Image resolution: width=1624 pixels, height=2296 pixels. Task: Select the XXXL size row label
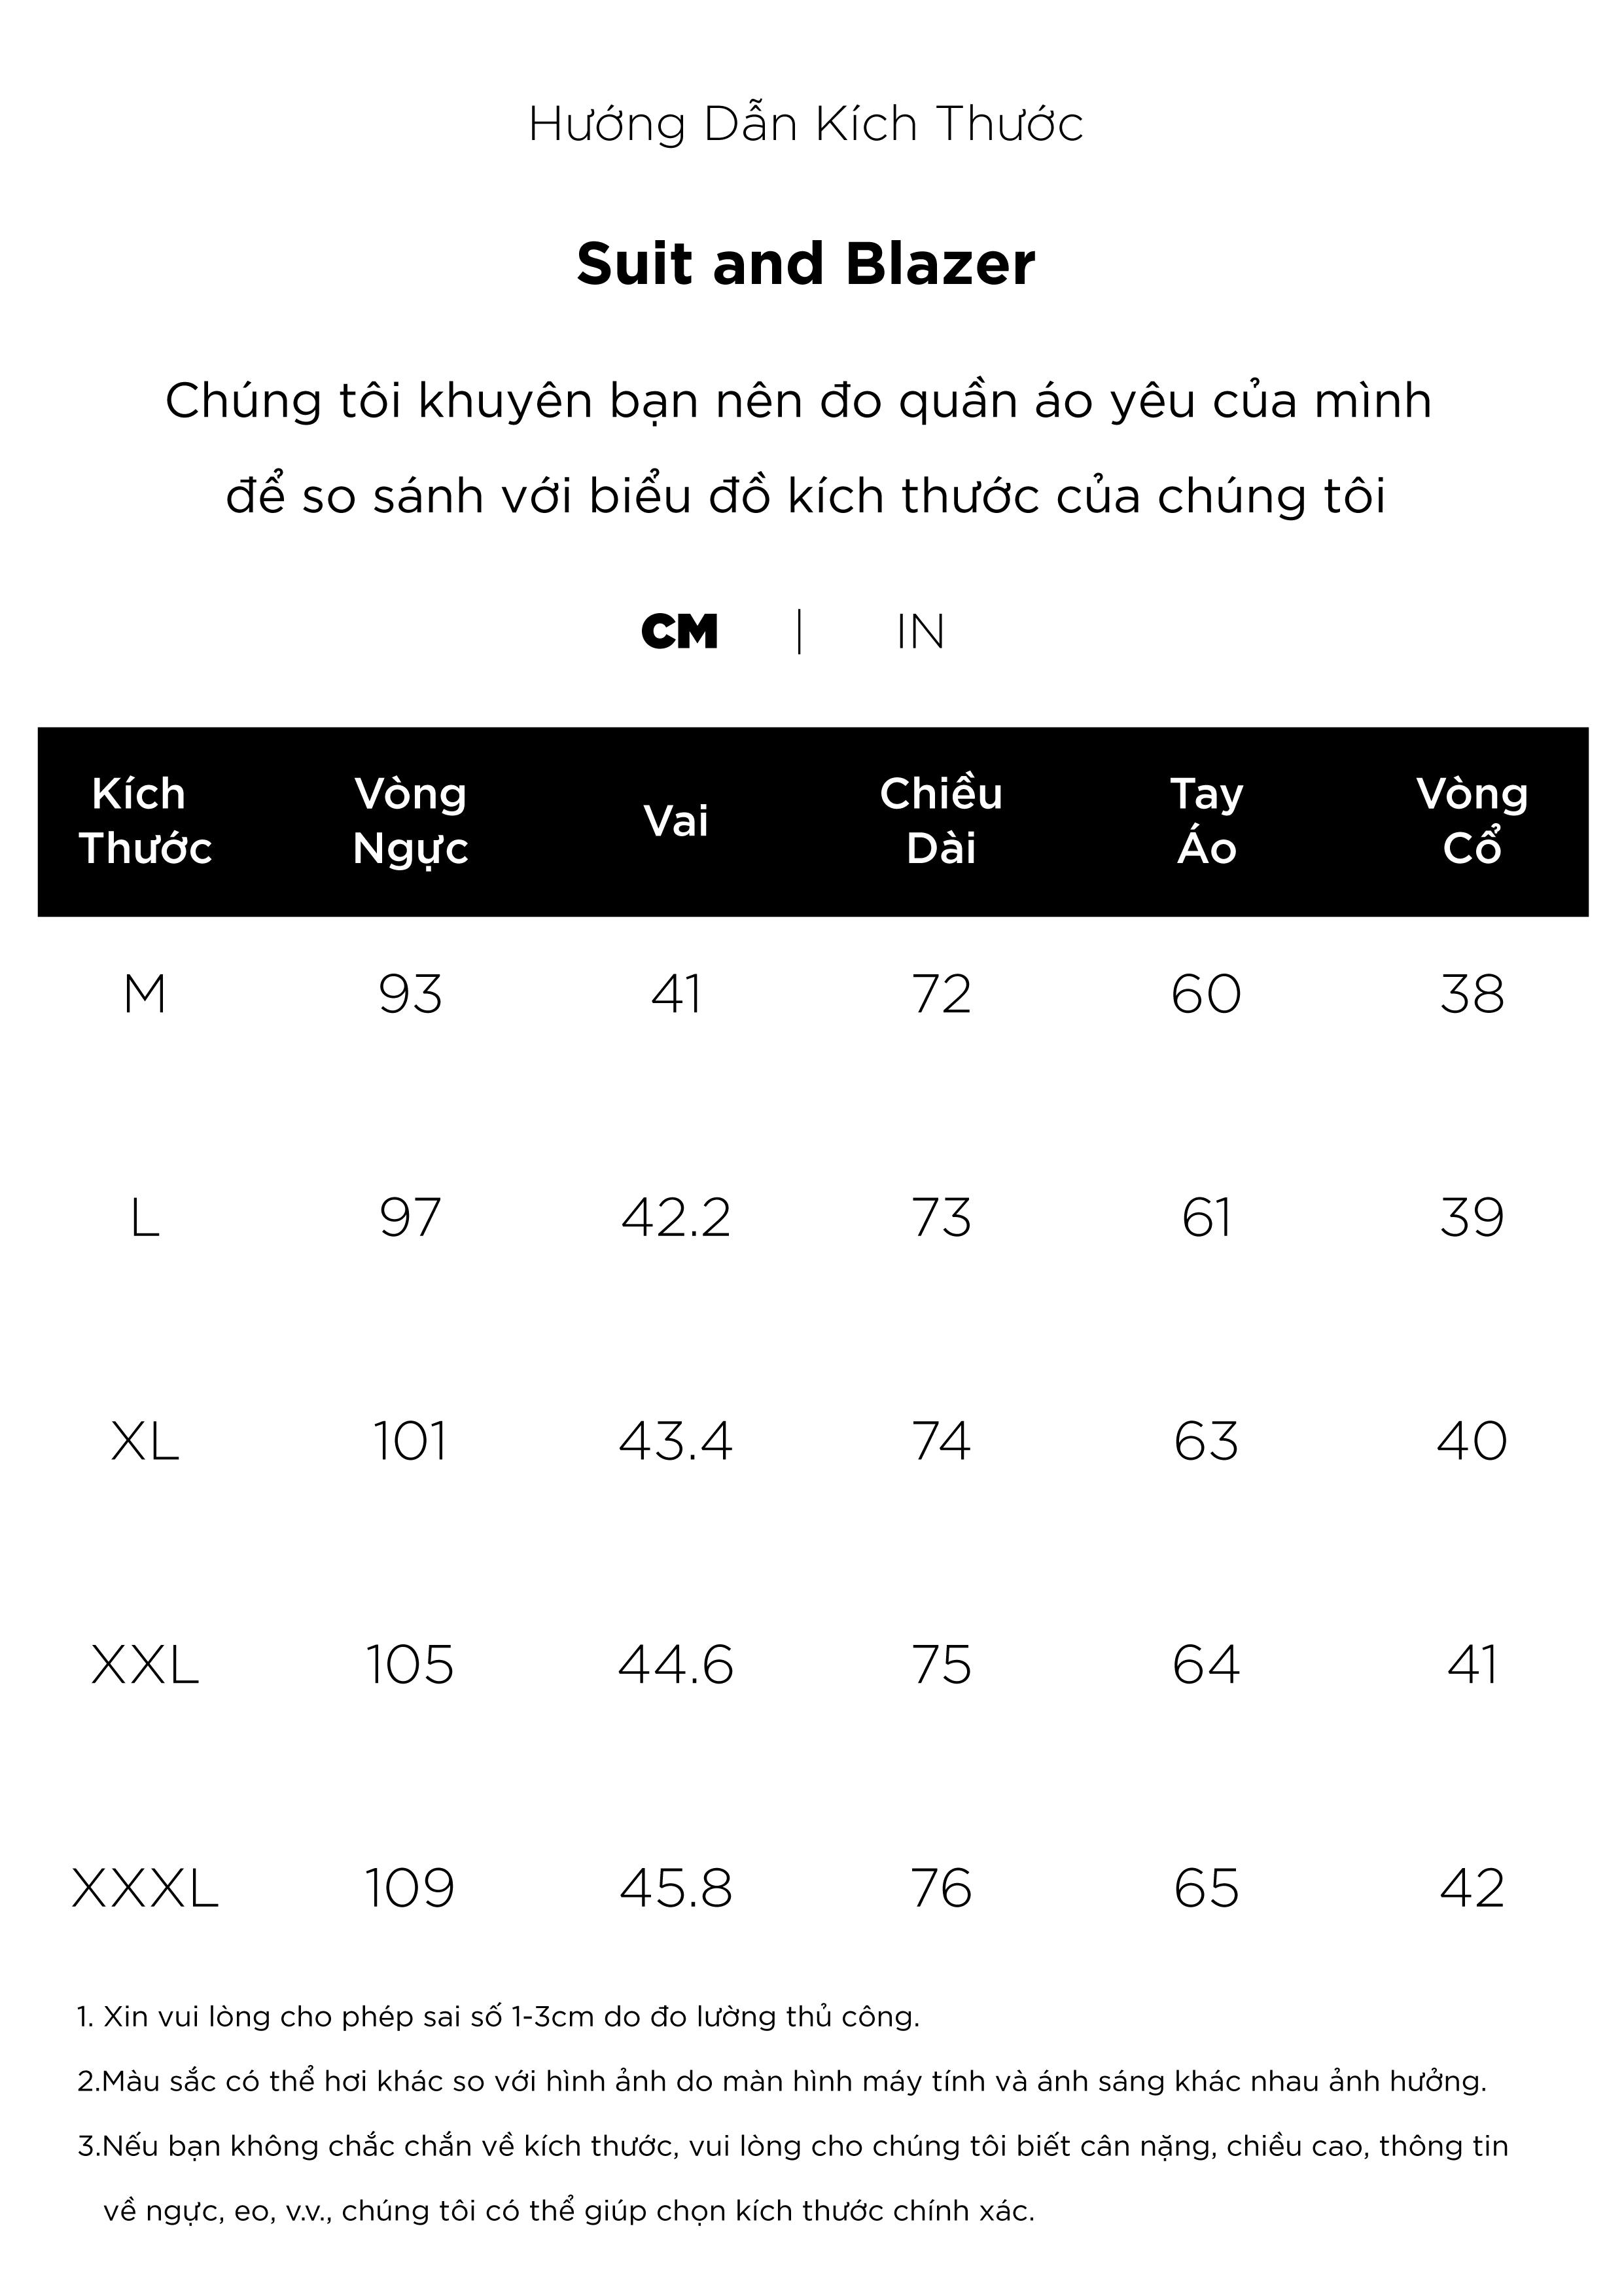tap(145, 1888)
